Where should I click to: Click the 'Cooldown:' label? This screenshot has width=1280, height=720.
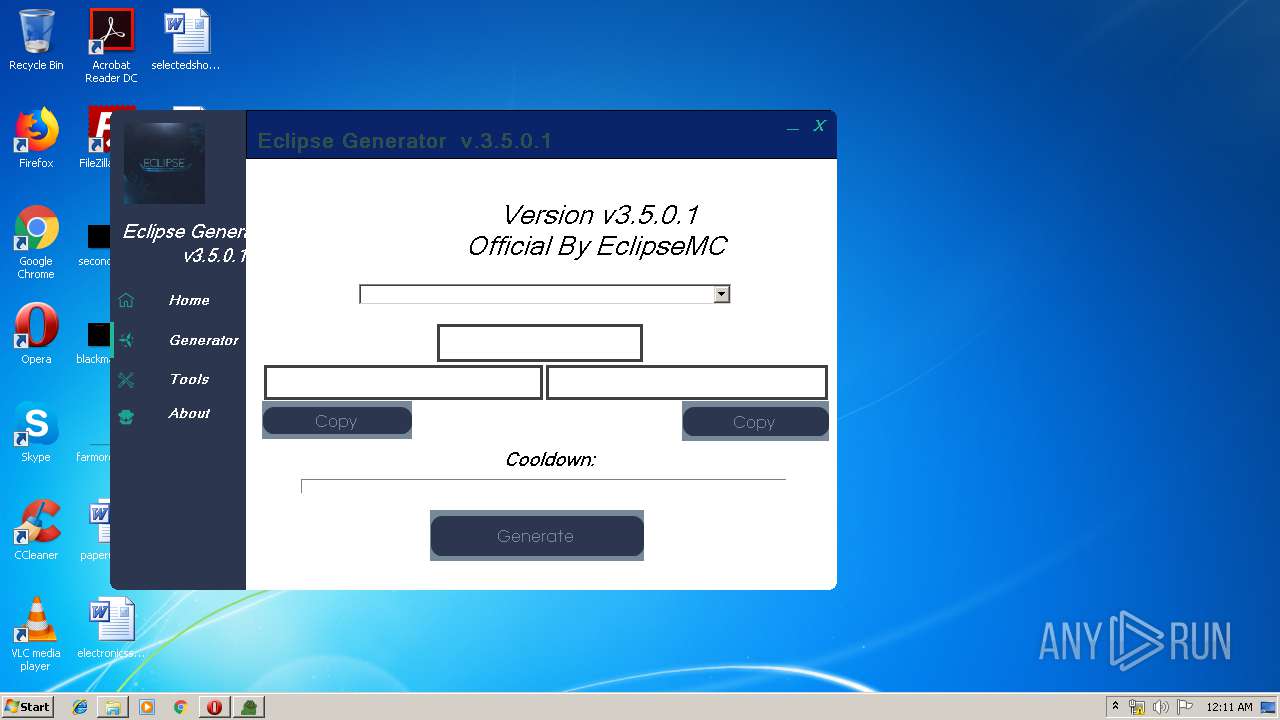tap(550, 460)
